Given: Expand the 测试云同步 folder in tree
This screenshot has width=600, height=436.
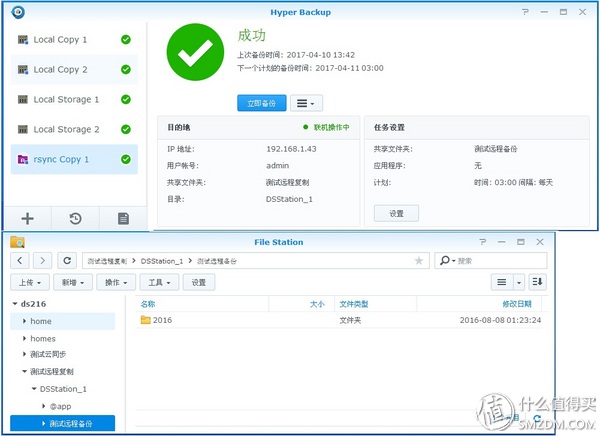Looking at the screenshot, I should coord(24,354).
